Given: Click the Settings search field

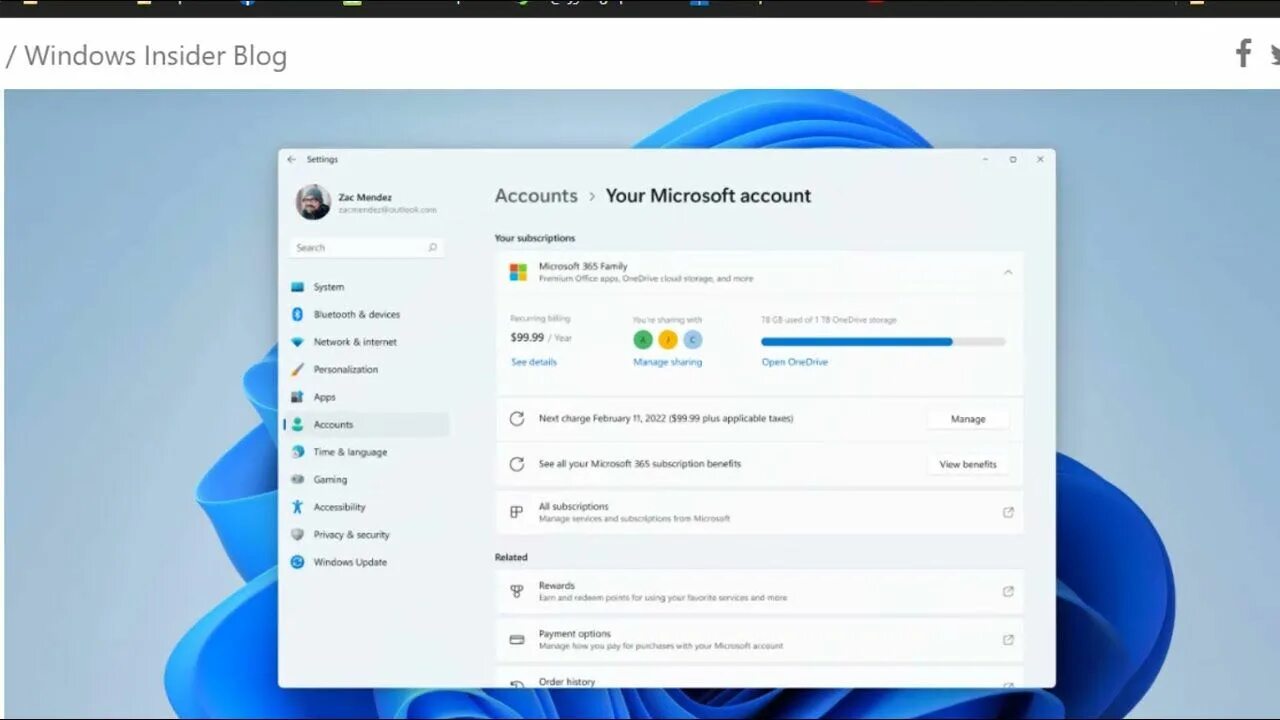Looking at the screenshot, I should pos(366,247).
